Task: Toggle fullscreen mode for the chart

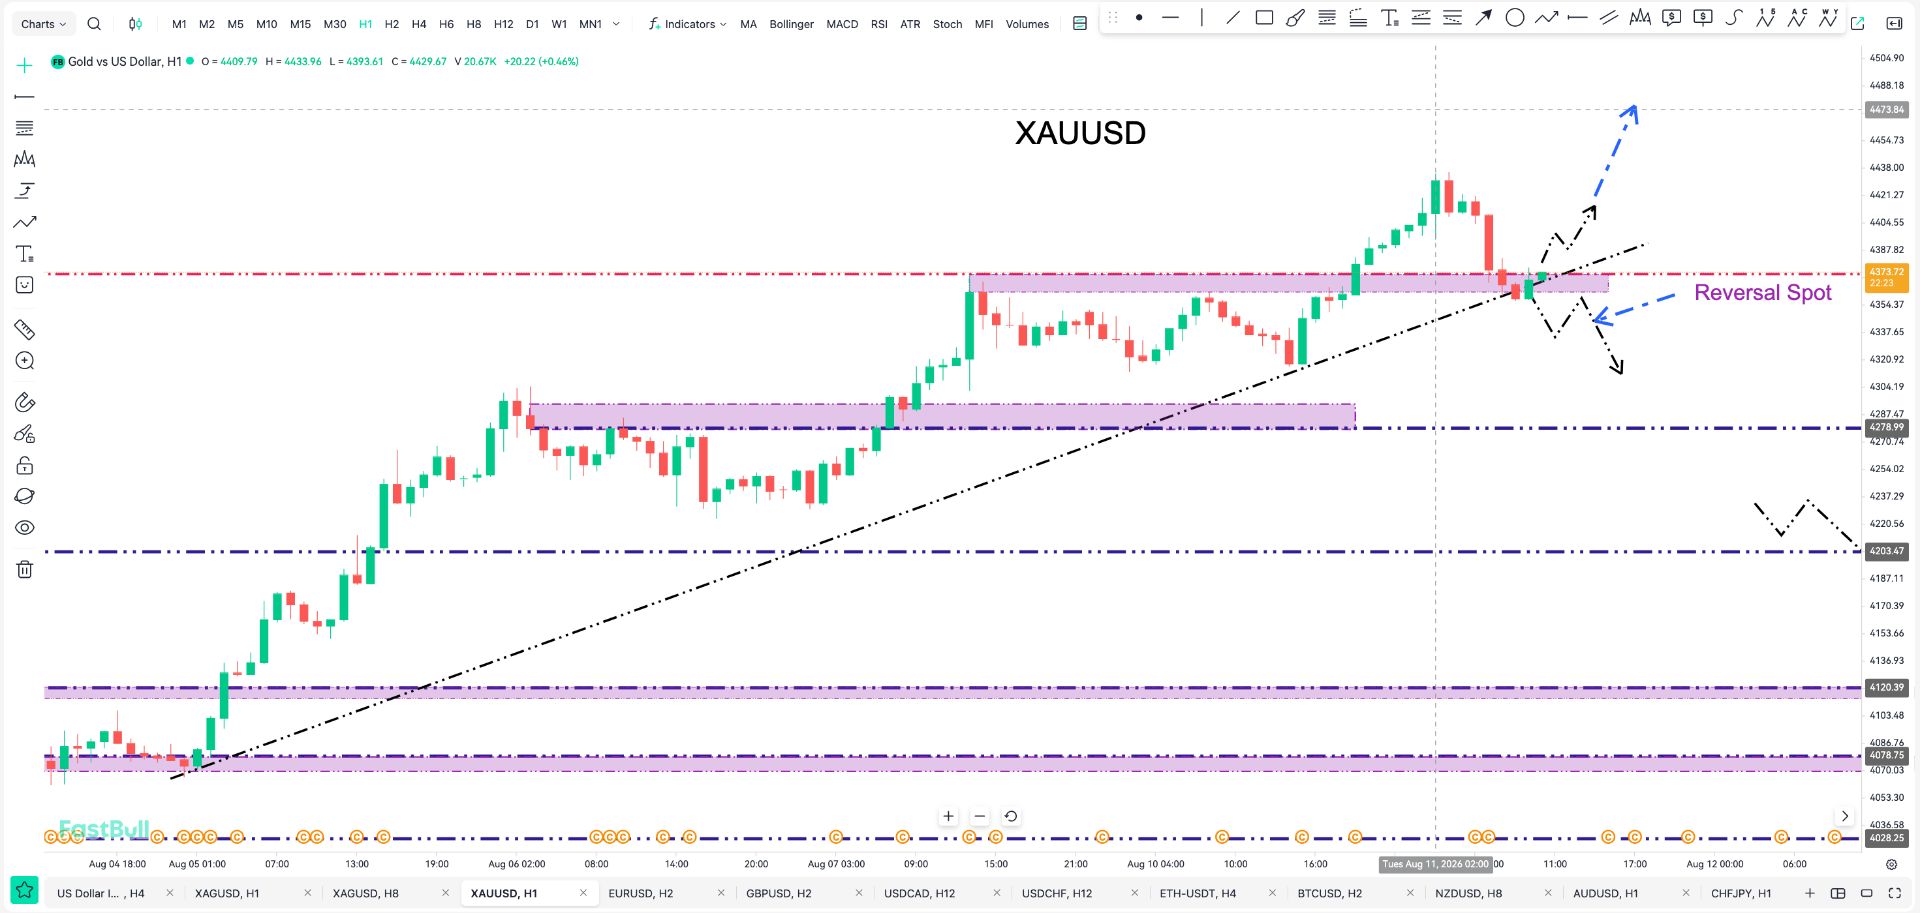Action: pos(1894,893)
